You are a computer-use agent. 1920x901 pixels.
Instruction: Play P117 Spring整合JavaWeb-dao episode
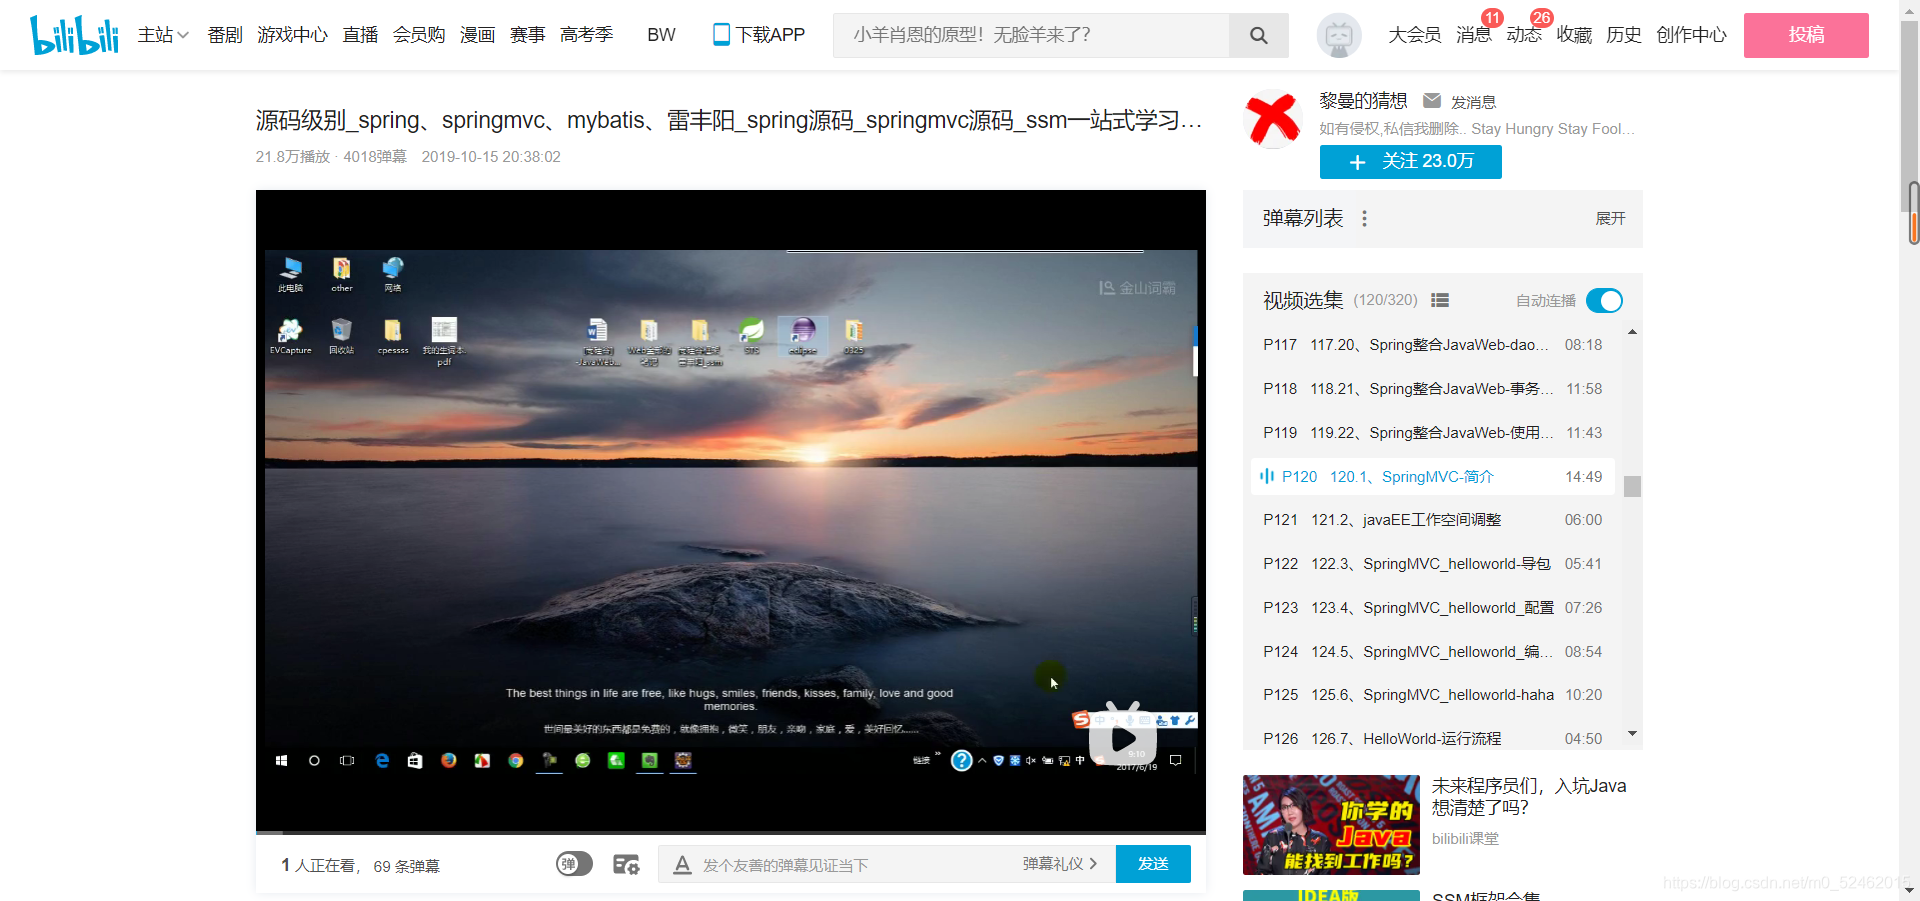(x=1432, y=345)
